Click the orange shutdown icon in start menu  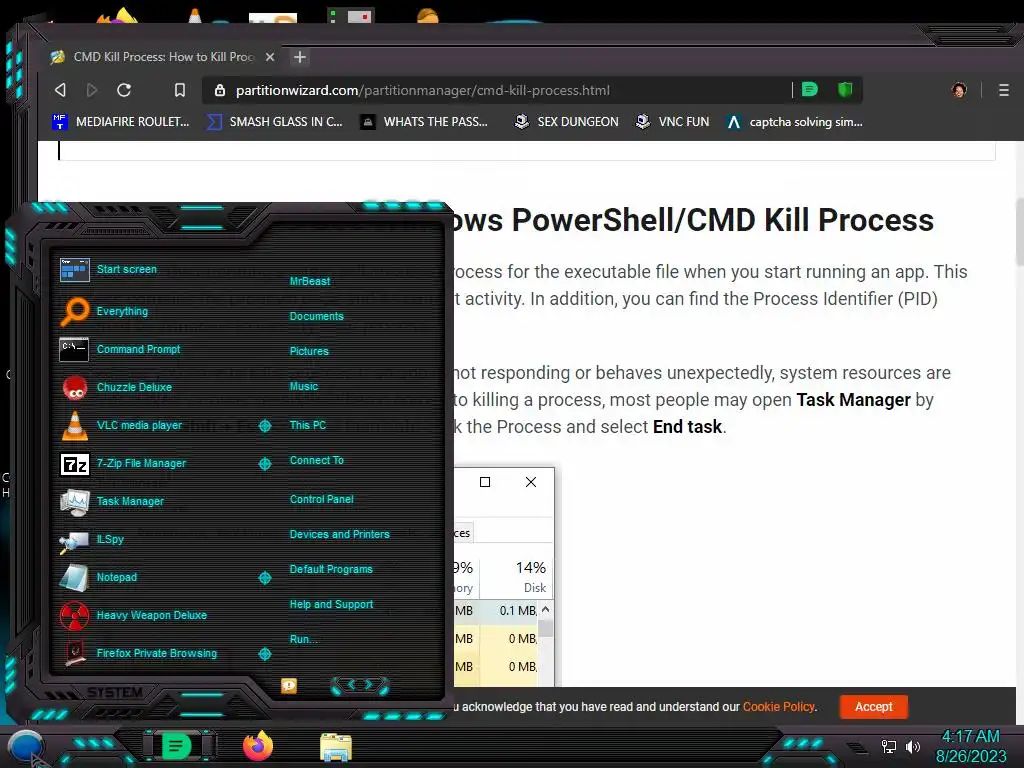[x=289, y=685]
